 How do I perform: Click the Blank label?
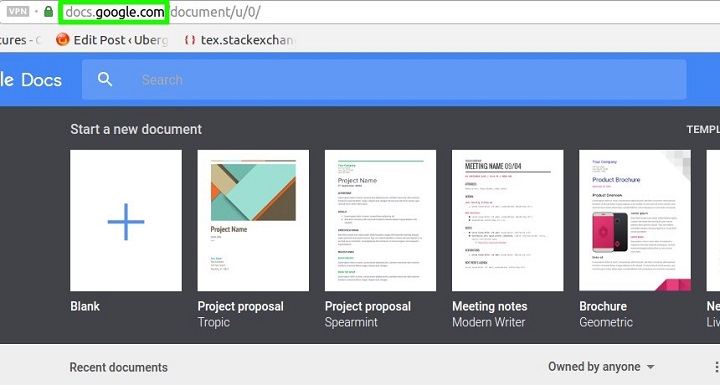pos(85,306)
